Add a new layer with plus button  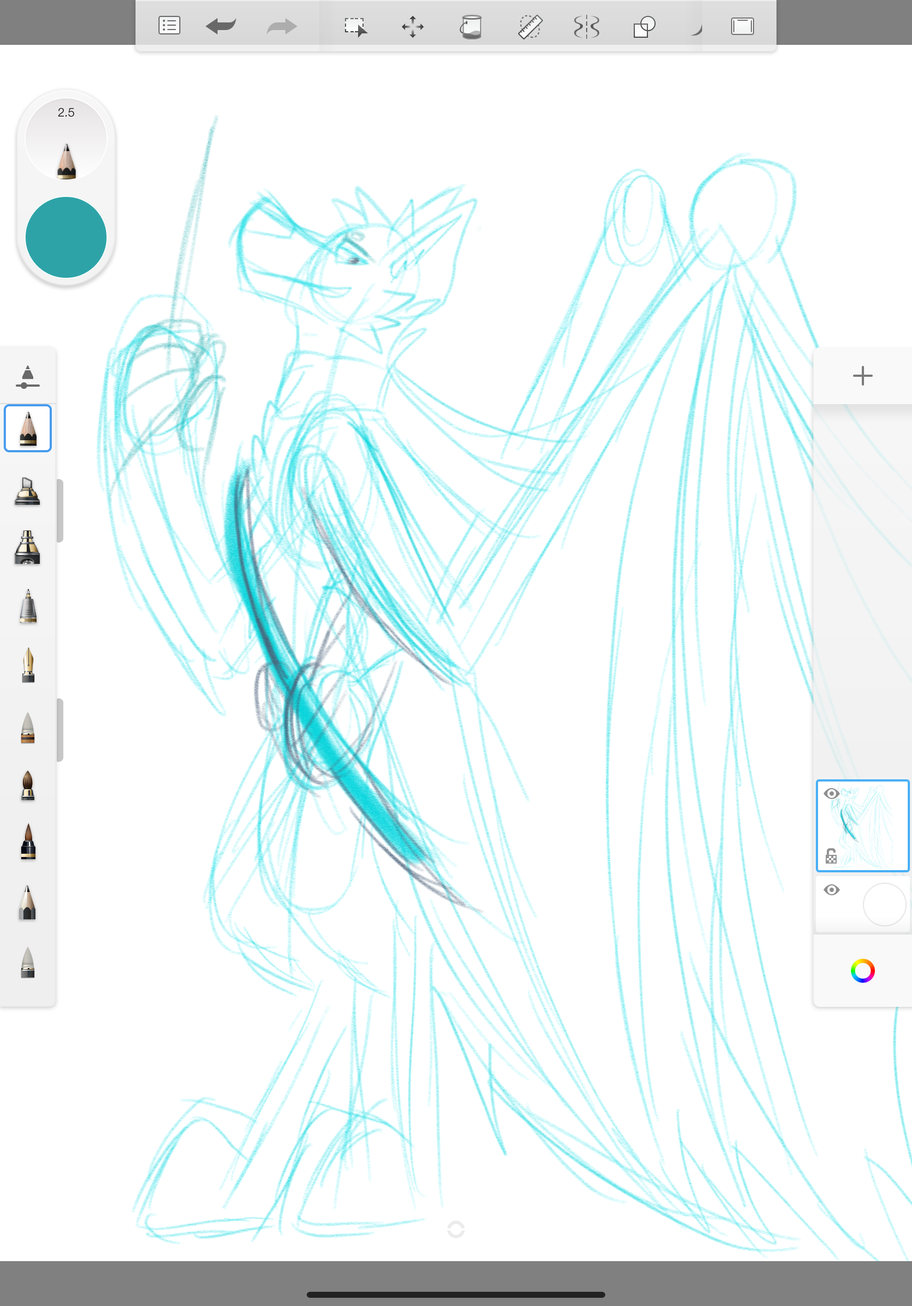tap(863, 376)
